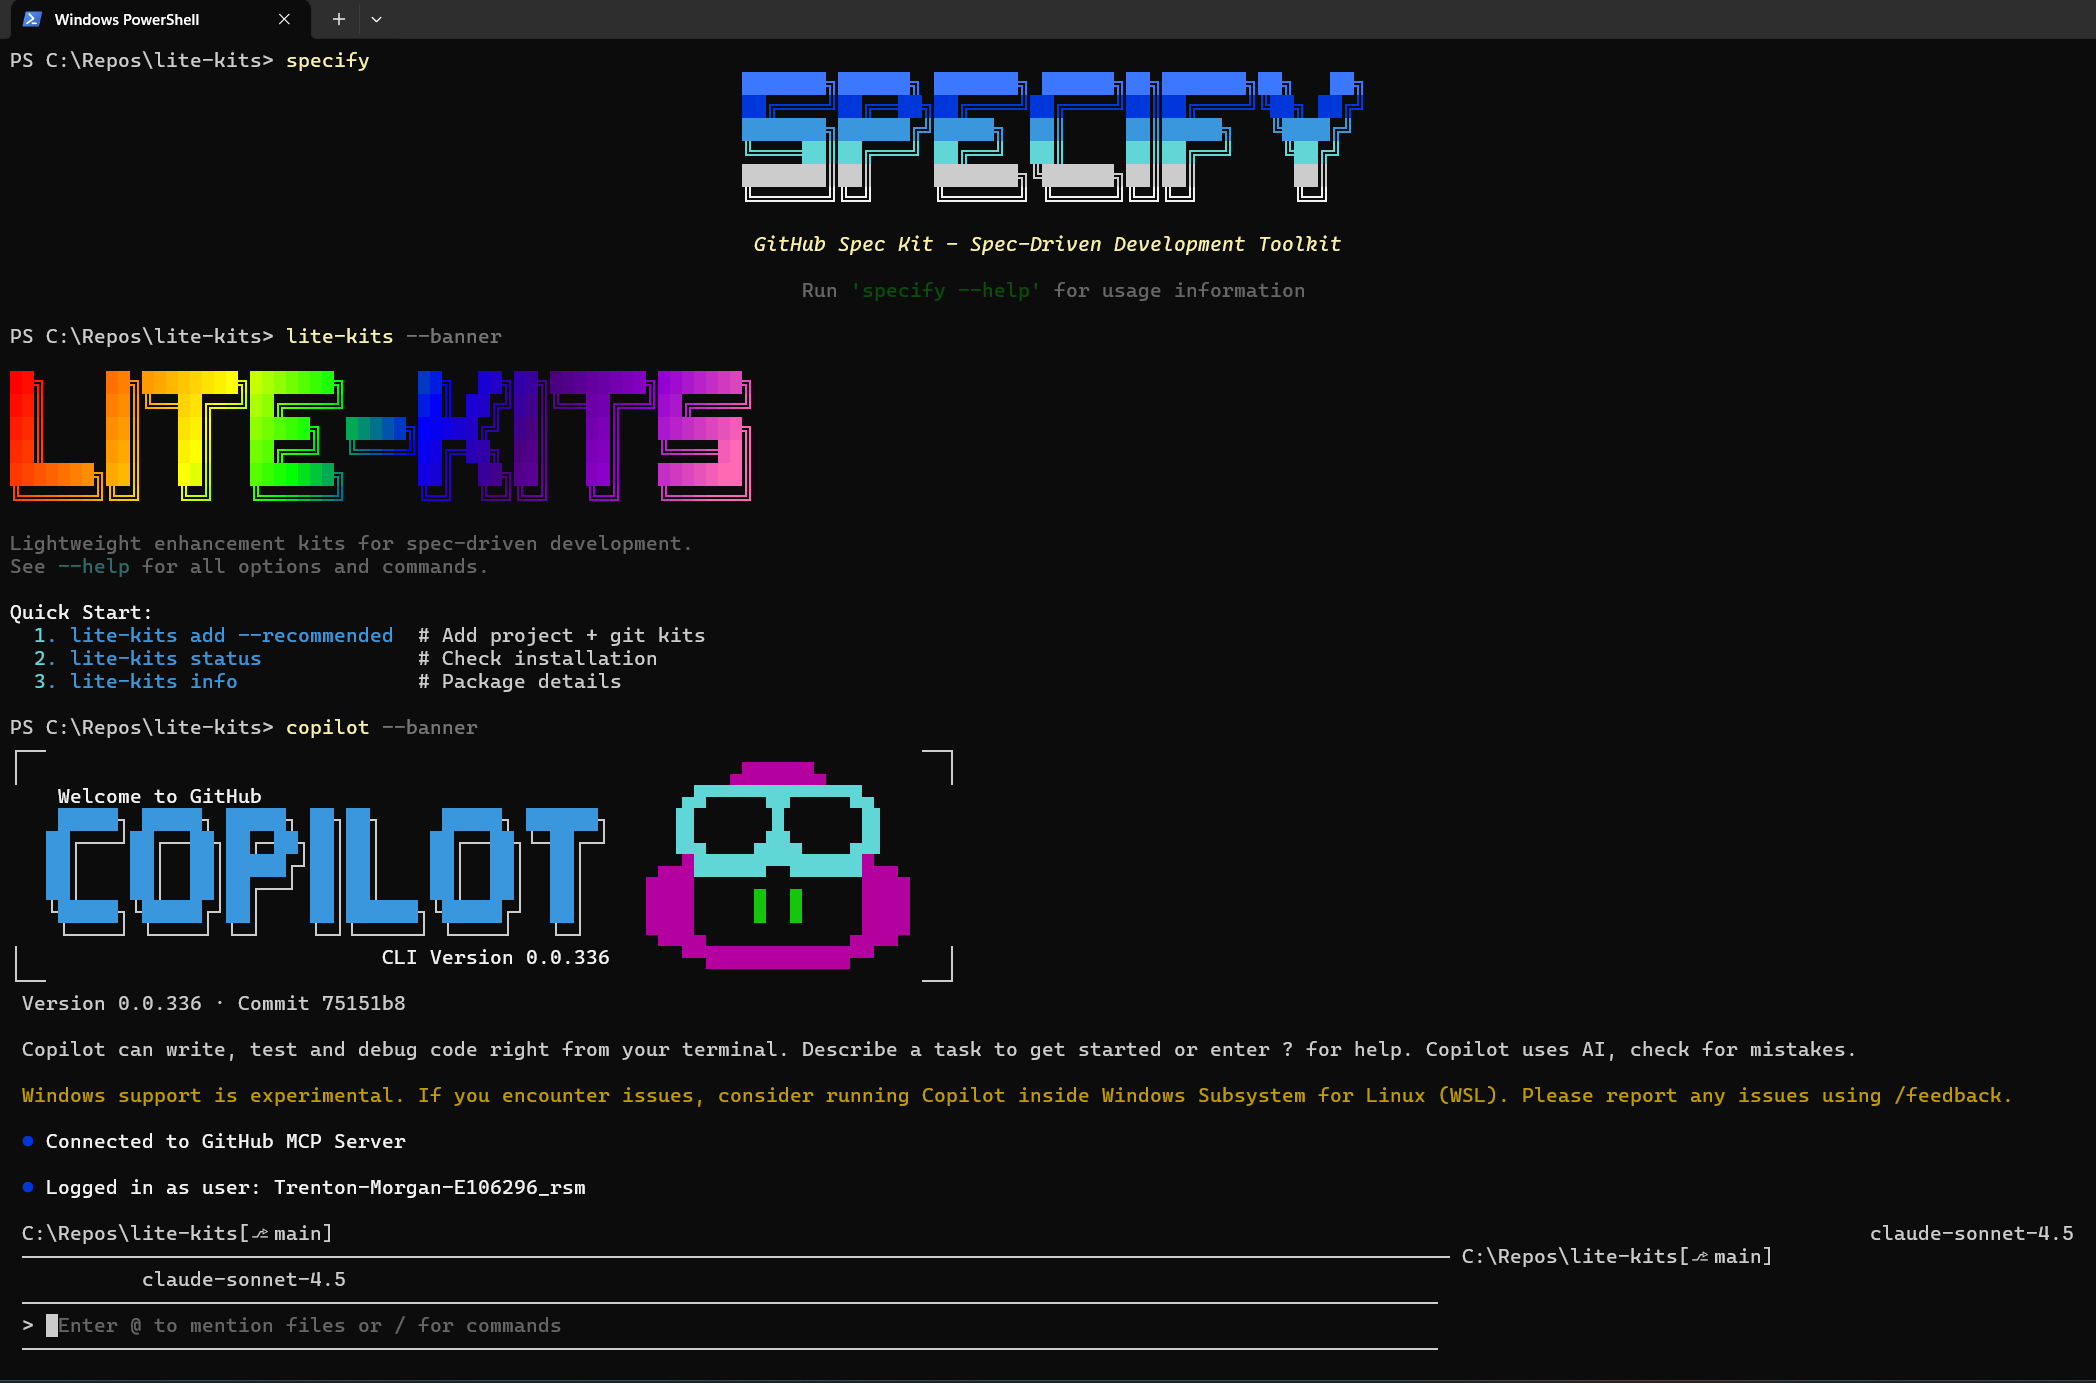Click "Connected to GitHub MCP Server" status text
This screenshot has width=2096, height=1383.
(226, 1141)
